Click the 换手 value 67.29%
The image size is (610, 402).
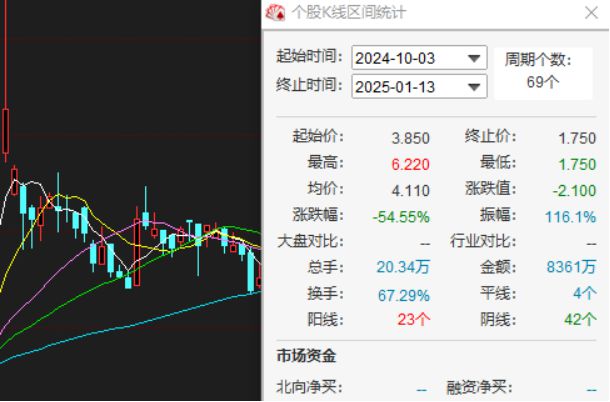(x=404, y=296)
